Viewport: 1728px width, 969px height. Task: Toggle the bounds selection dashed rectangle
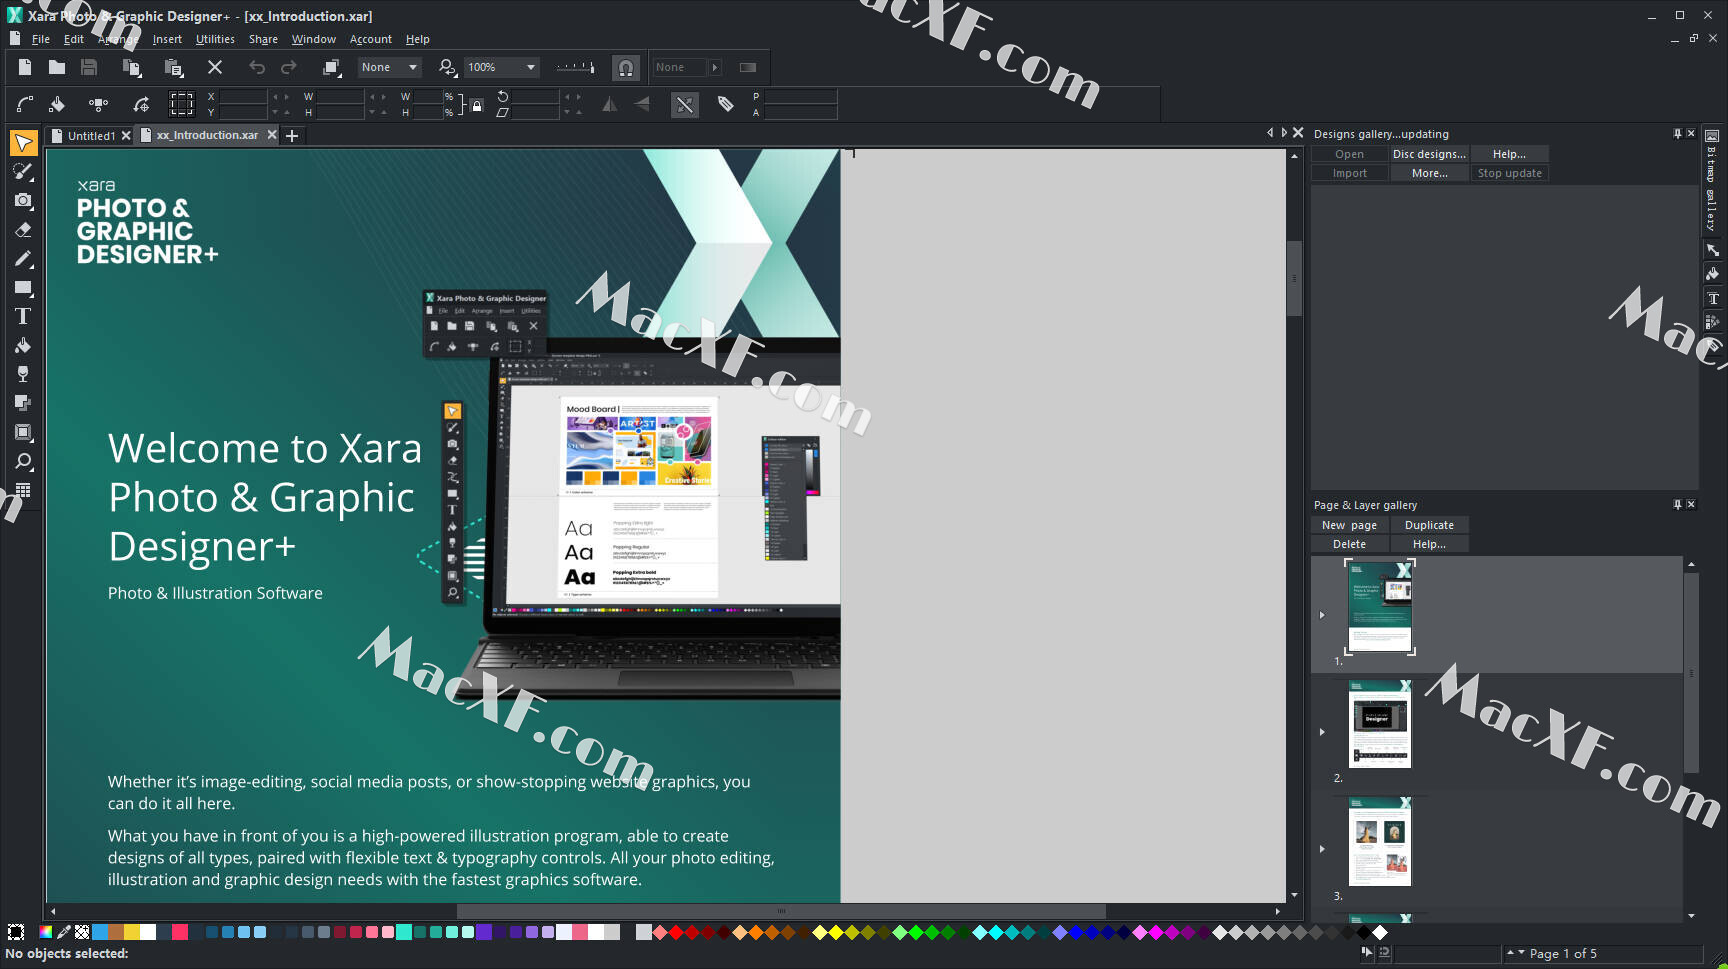(181, 104)
